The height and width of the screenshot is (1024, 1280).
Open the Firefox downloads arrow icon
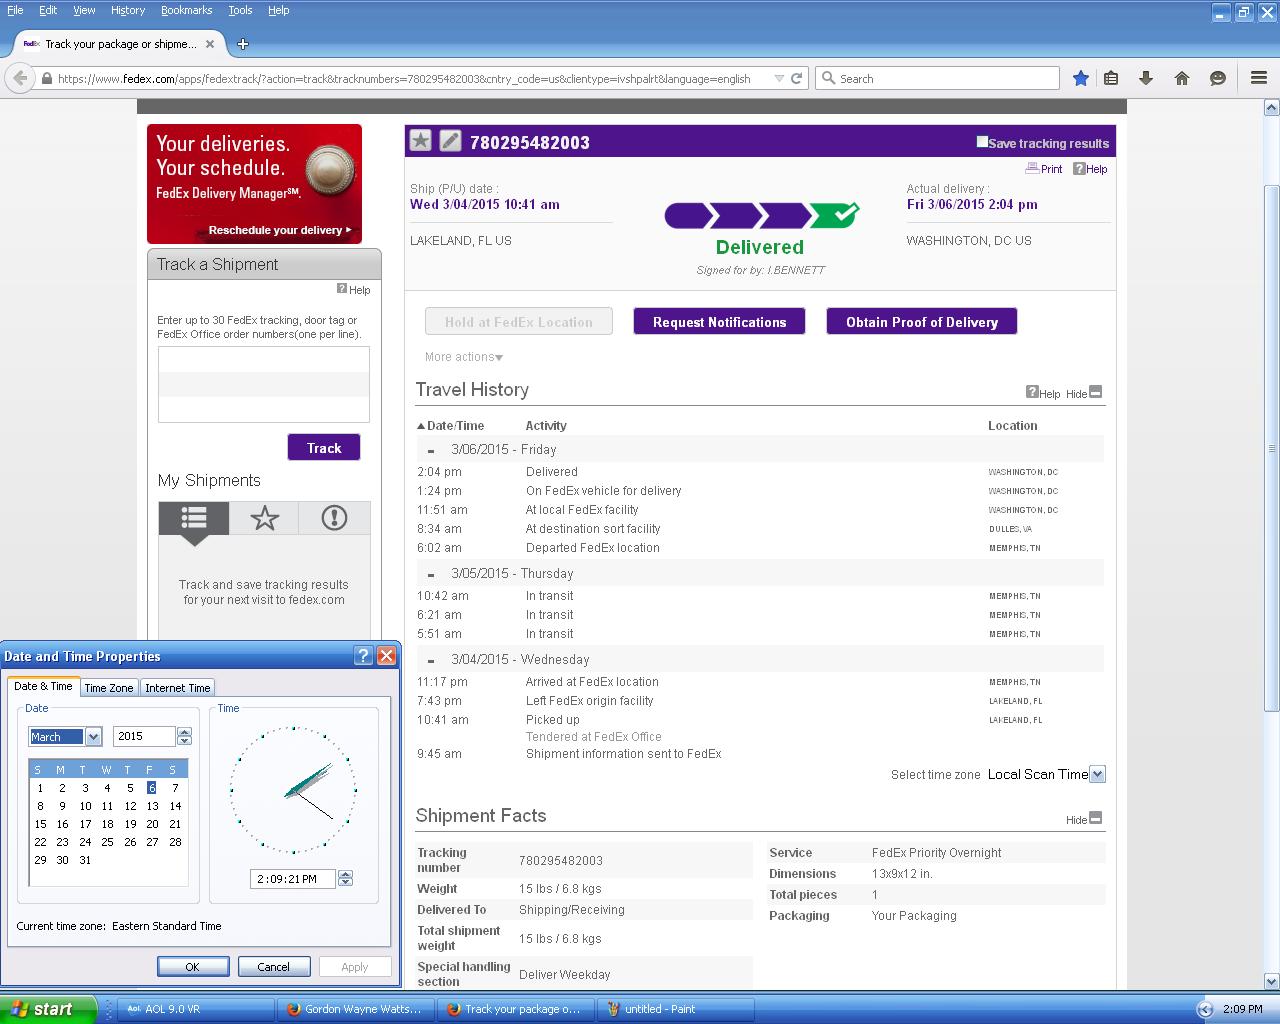click(x=1146, y=78)
